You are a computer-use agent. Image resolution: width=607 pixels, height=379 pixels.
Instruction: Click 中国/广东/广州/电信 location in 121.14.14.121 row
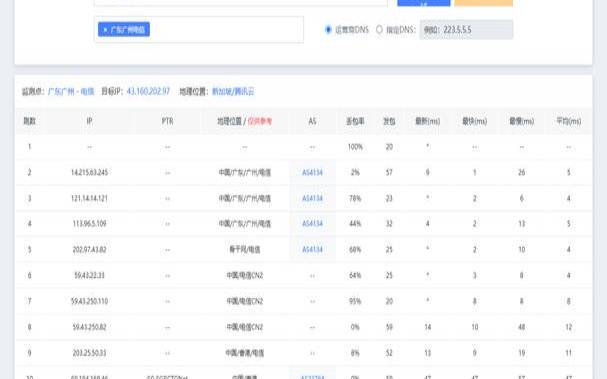(245, 199)
